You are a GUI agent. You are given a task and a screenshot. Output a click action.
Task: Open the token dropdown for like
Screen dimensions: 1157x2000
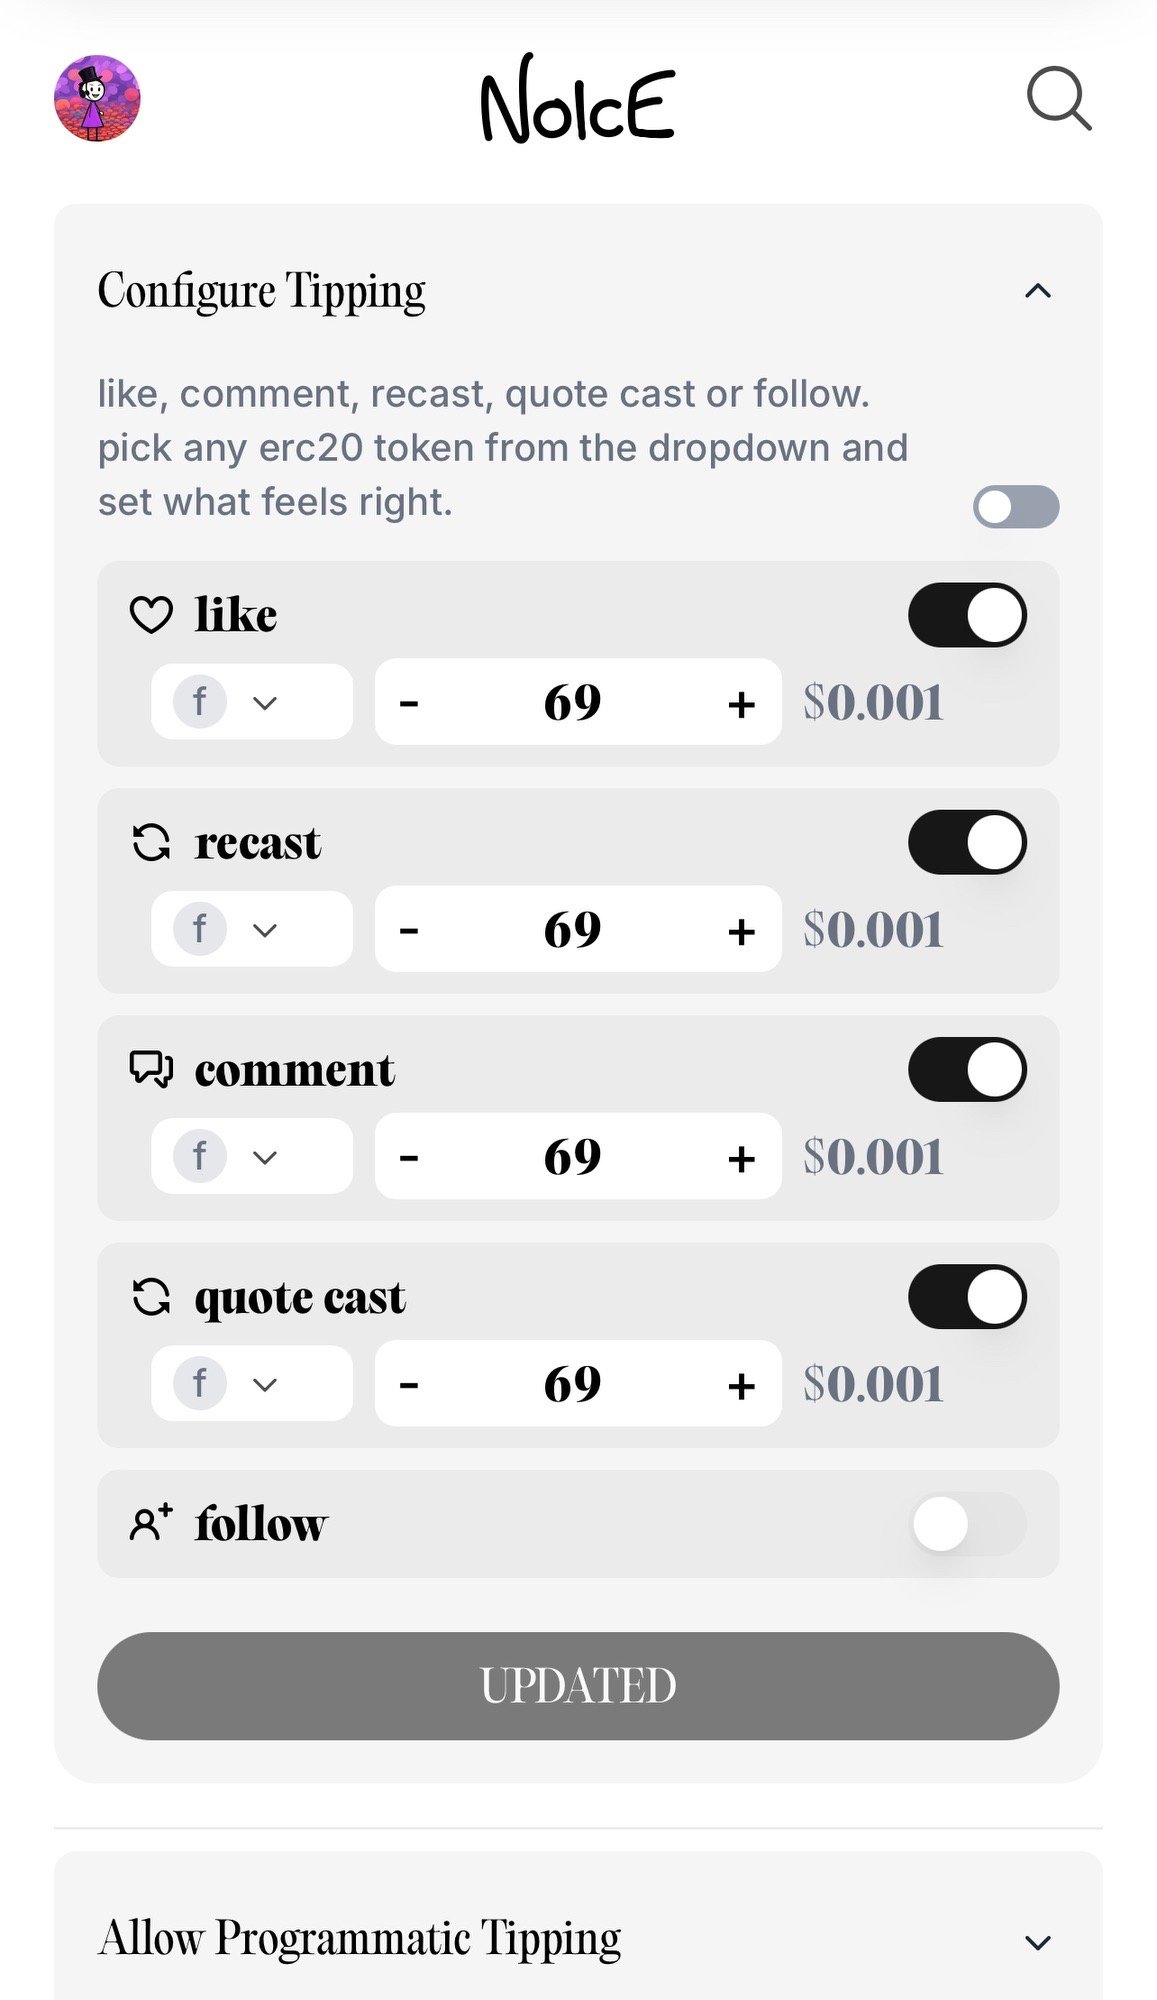pyautogui.click(x=251, y=702)
